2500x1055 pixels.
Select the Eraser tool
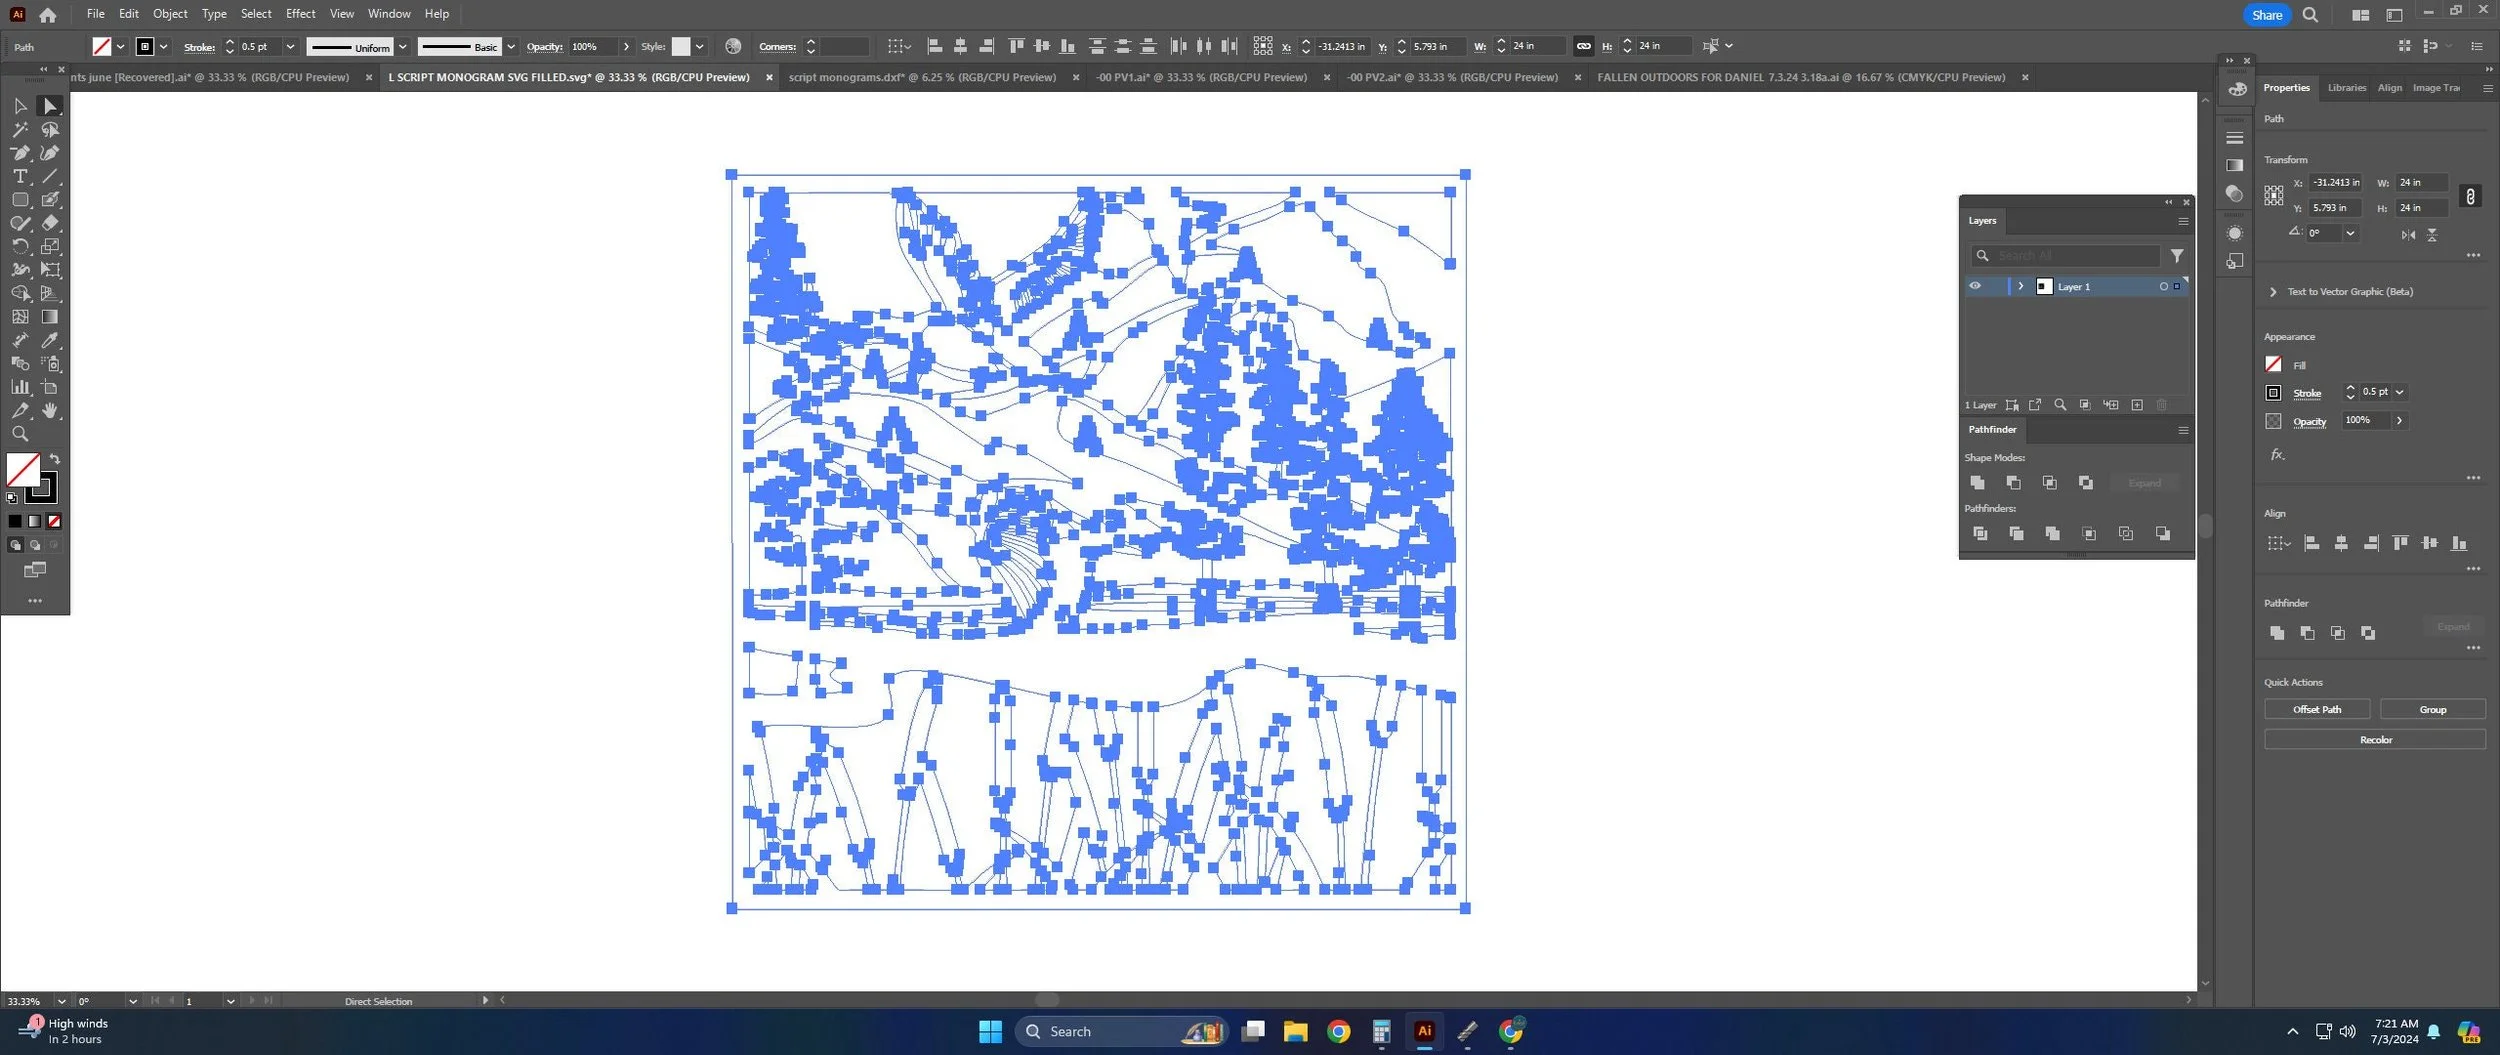(x=49, y=223)
